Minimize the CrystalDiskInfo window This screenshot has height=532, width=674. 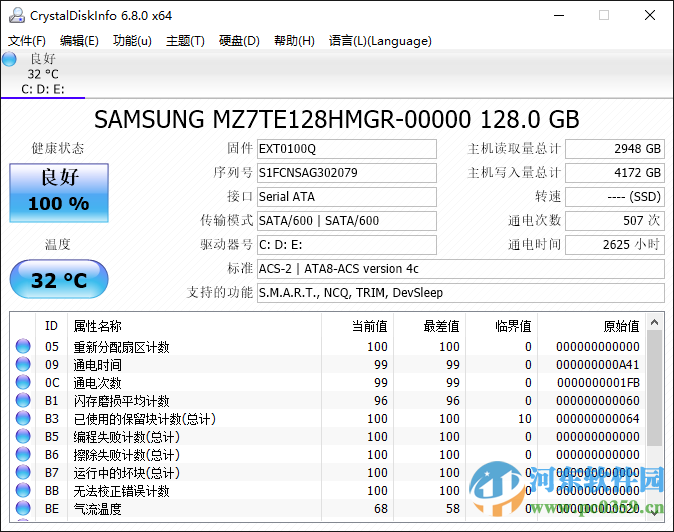(x=559, y=15)
